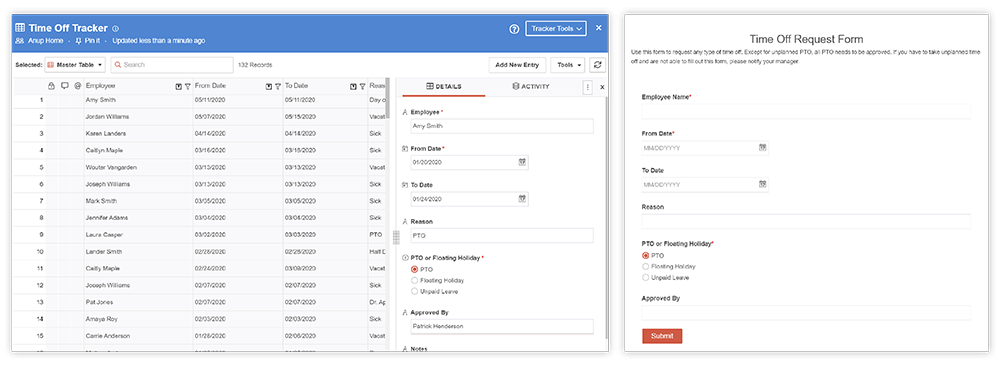The height and width of the screenshot is (366, 1000).
Task: Open the Tools dropdown menu
Action: (568, 64)
